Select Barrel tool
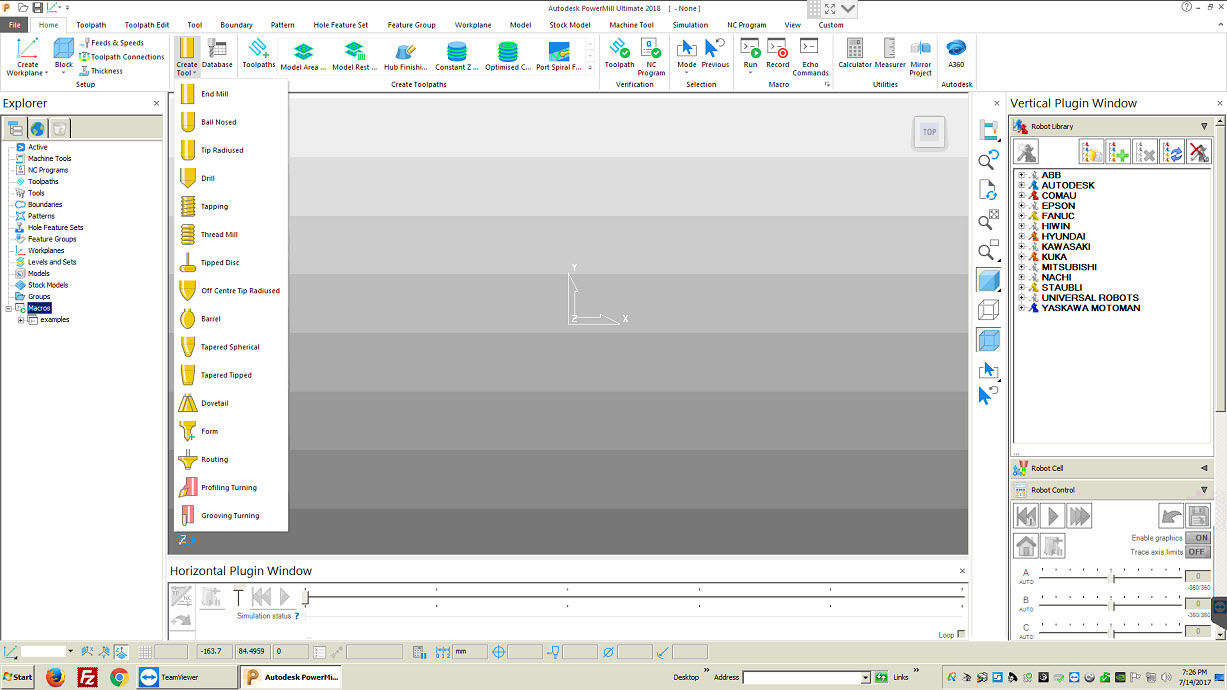Viewport: 1227px width, 690px height. click(x=230, y=319)
